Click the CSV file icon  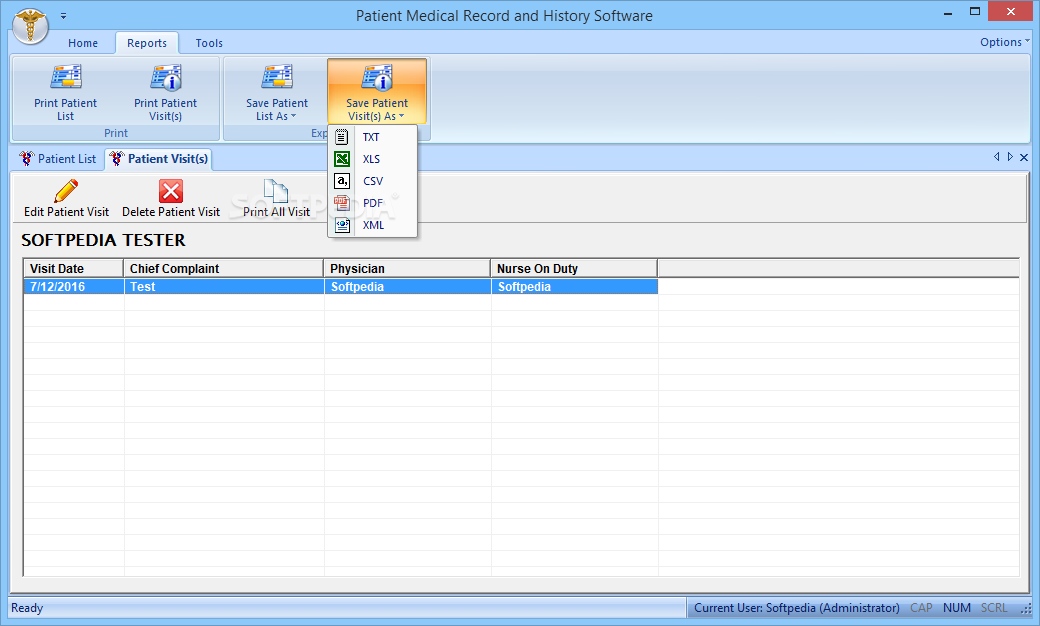point(342,181)
